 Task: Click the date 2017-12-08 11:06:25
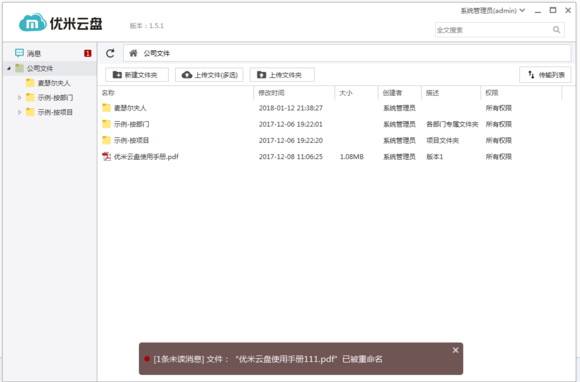291,157
